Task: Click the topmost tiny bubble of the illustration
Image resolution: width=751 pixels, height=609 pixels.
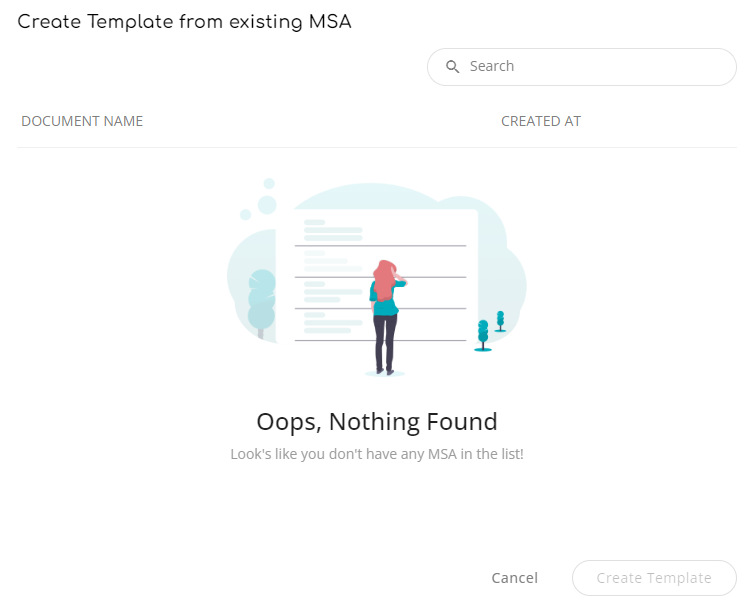Action: coord(269,183)
